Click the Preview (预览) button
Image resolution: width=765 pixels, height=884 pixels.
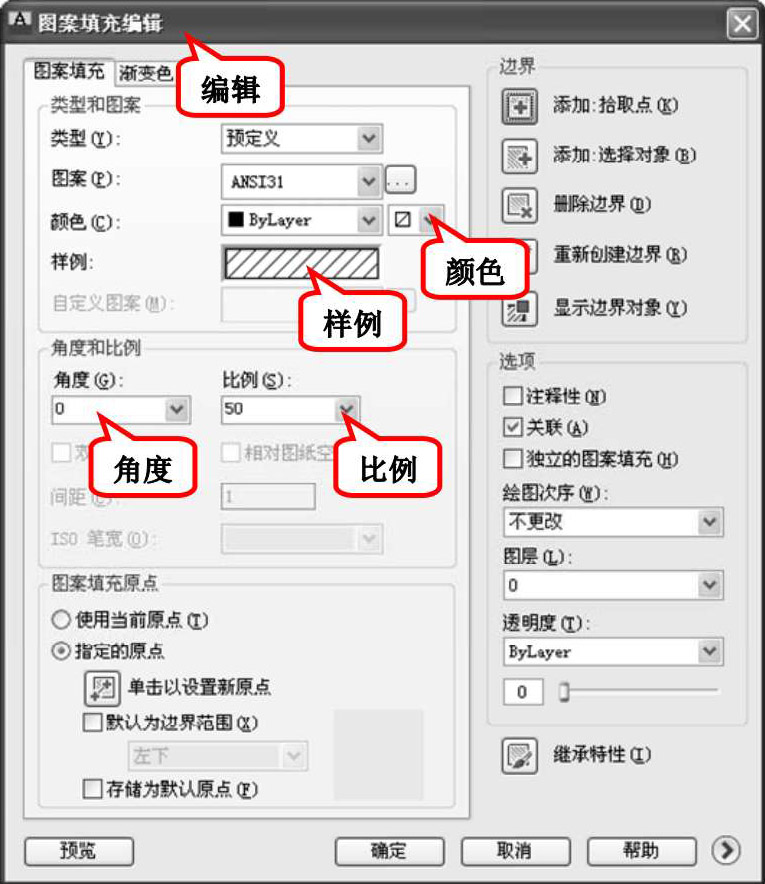(x=79, y=851)
